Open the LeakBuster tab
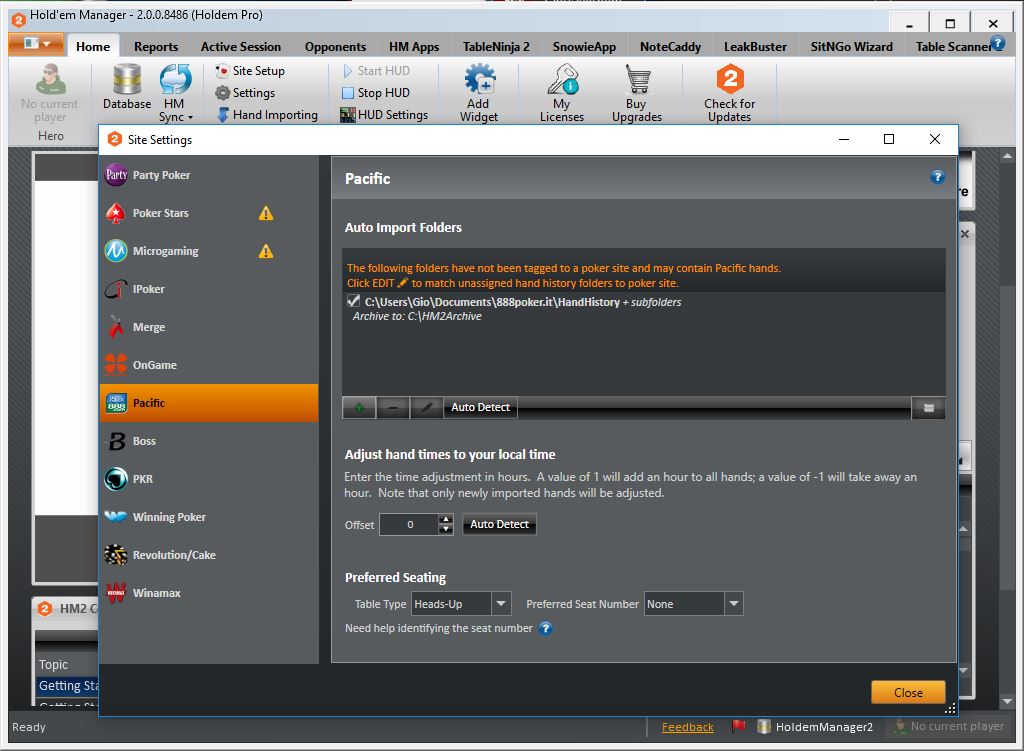The width and height of the screenshot is (1024, 751). tap(756, 46)
